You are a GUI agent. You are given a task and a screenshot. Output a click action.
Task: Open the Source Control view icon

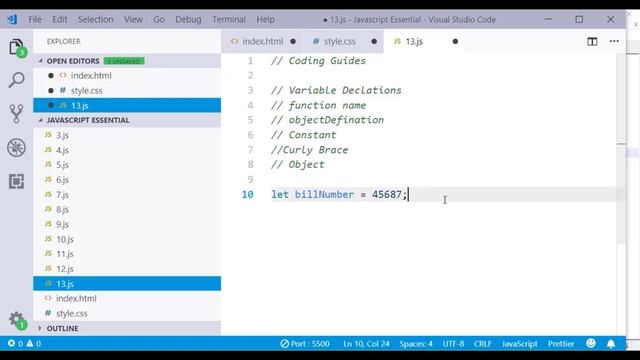pos(16,113)
